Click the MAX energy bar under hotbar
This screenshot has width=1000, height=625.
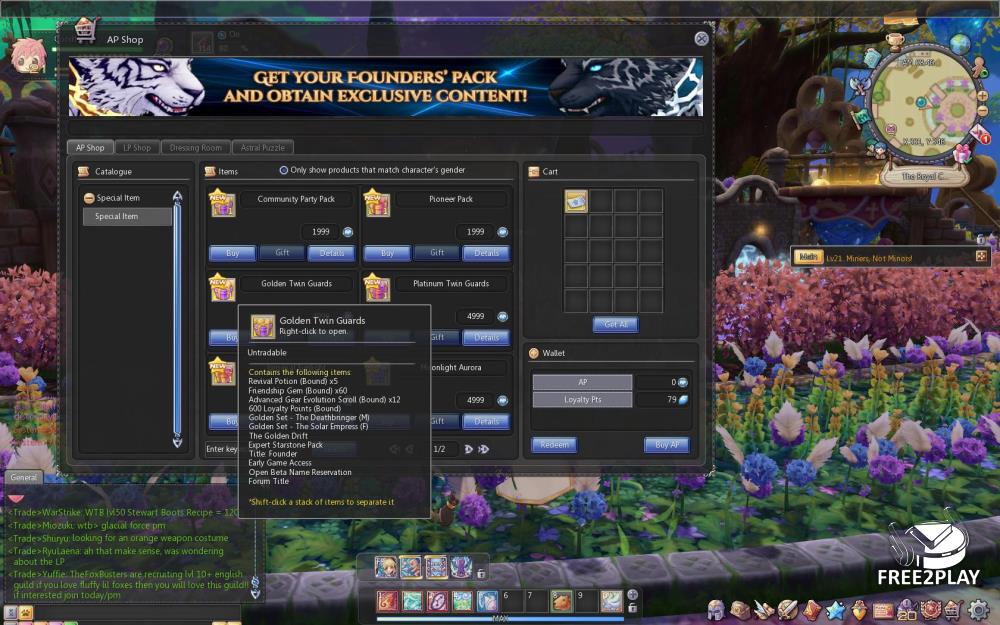coord(500,618)
